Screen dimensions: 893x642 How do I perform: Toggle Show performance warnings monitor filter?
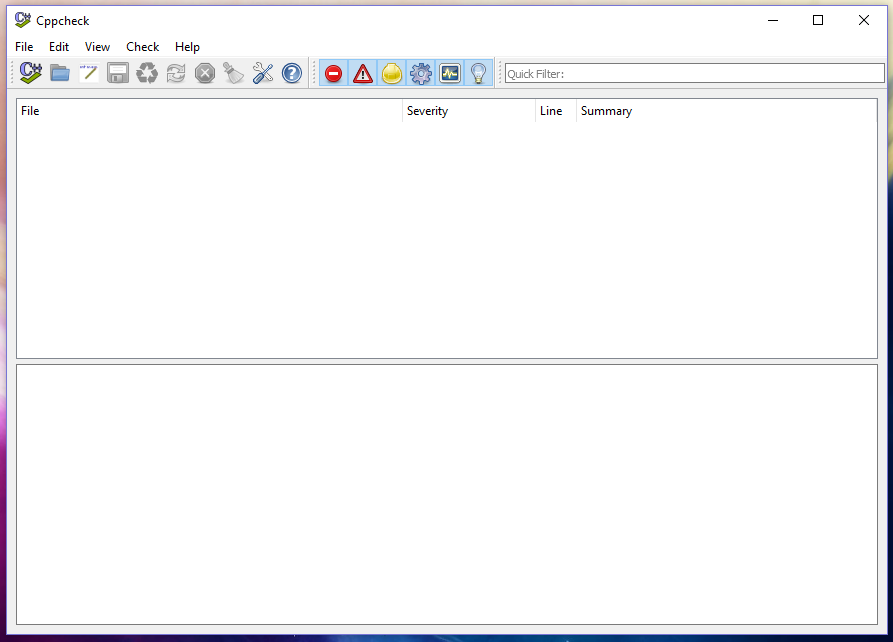[450, 73]
